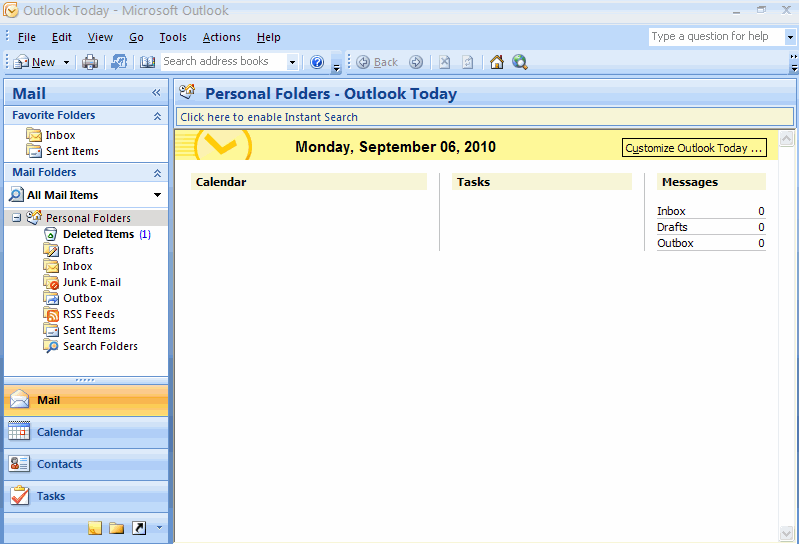Expand Web toolbar options at far right
The width and height of the screenshot is (800, 550).
pyautogui.click(x=793, y=62)
